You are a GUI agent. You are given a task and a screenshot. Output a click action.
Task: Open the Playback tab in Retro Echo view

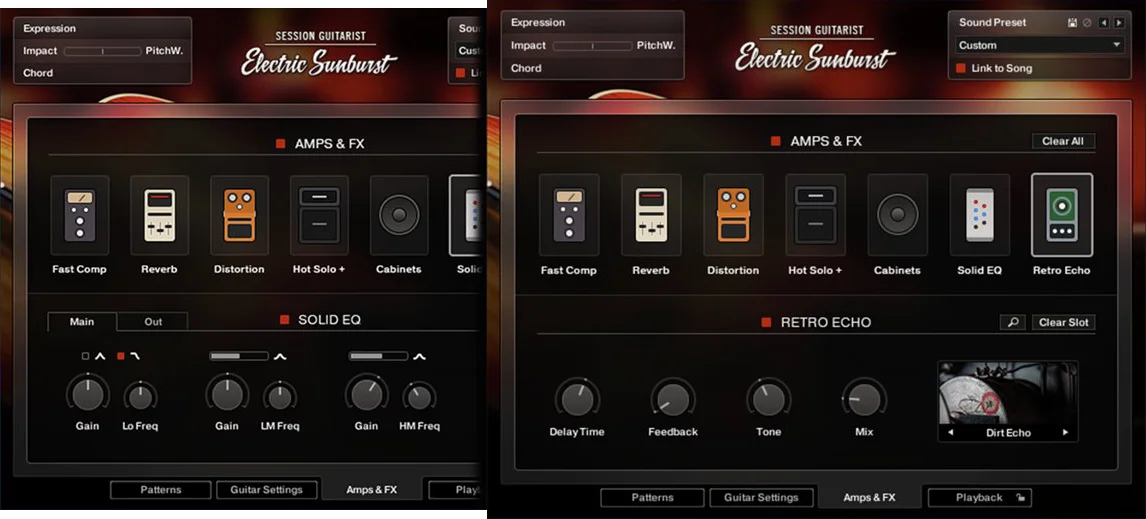pos(979,498)
